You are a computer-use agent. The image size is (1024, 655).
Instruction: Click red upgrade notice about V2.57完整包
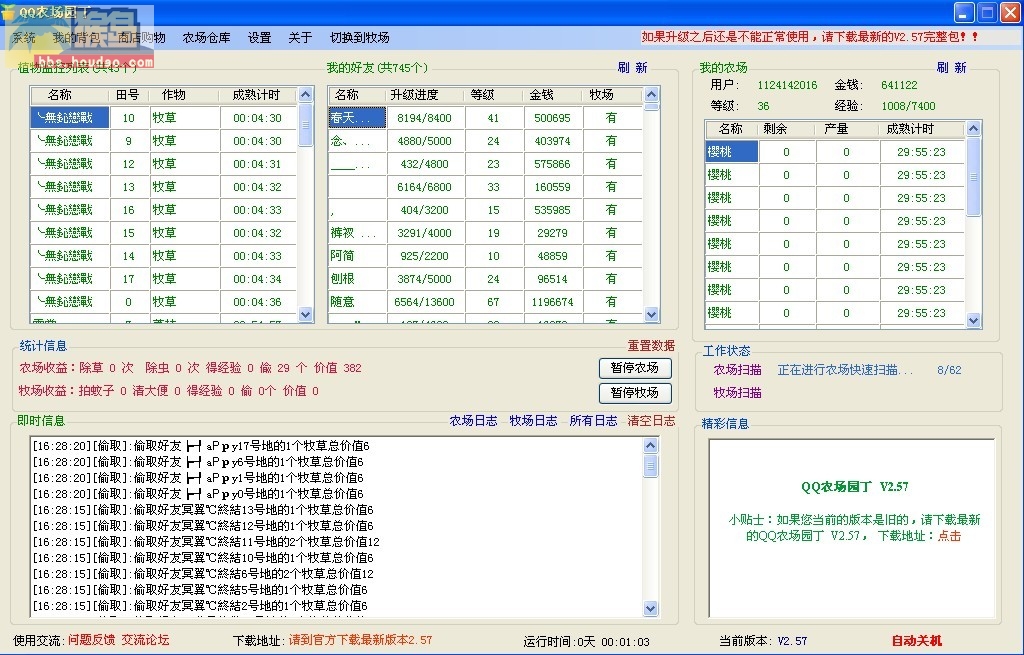[810, 37]
